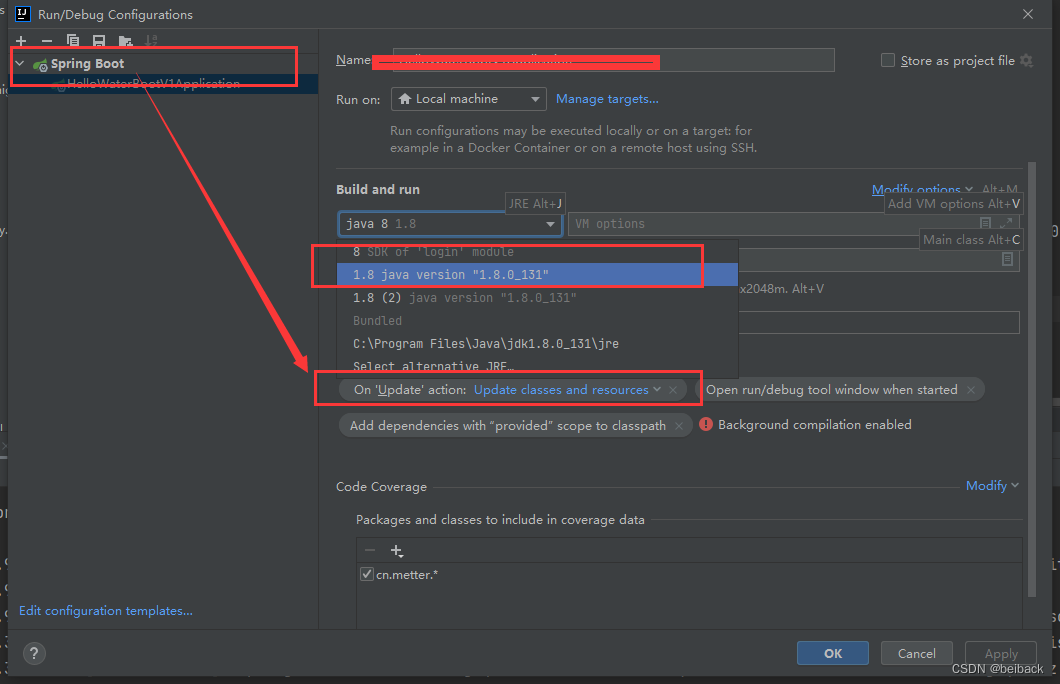Select the C:\Program Files\Java\jdk1.8.0_131\jre entry
The image size is (1060, 684).
pyautogui.click(x=537, y=343)
